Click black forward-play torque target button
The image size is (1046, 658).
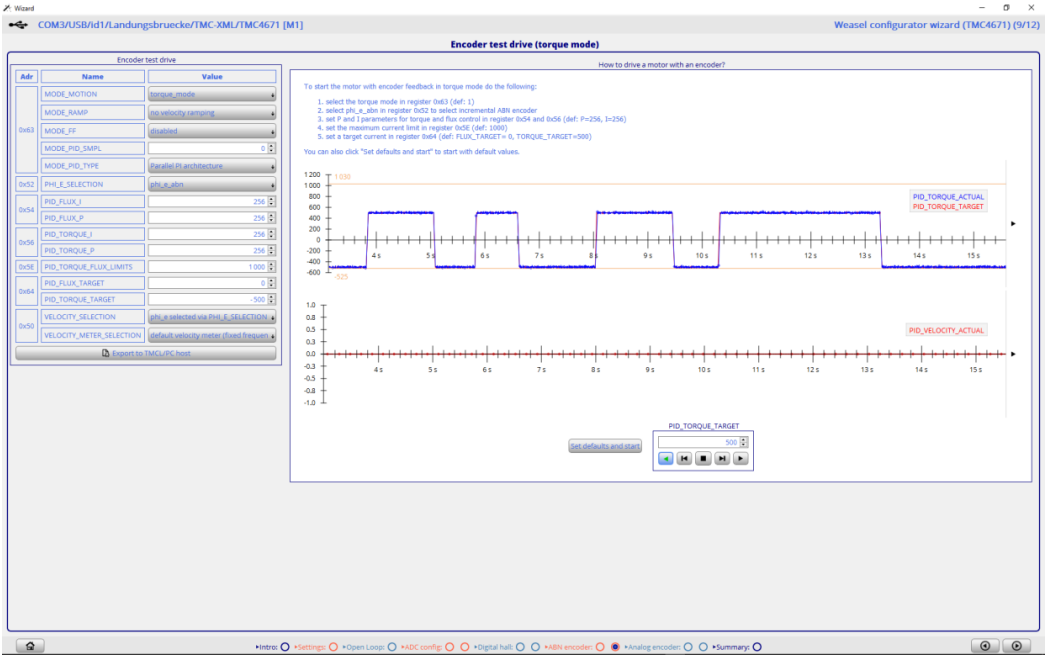pos(740,458)
